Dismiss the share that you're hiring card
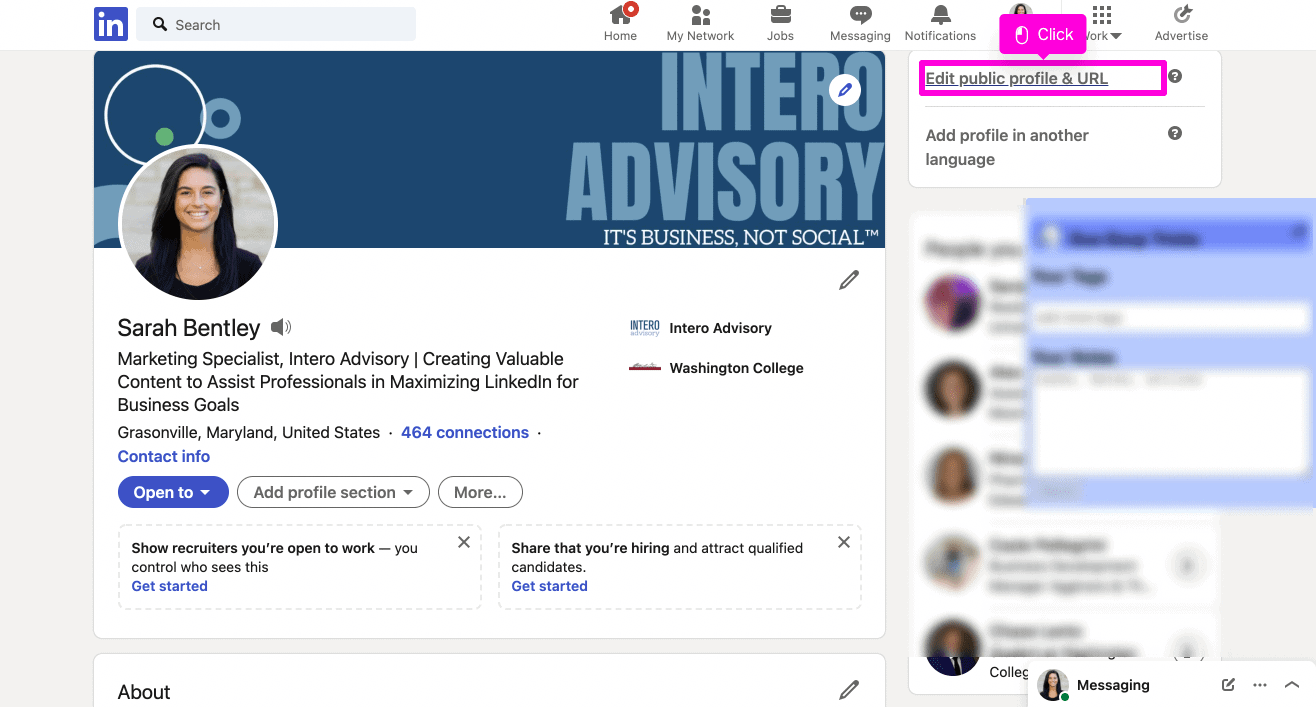The image size is (1316, 707). (x=844, y=542)
